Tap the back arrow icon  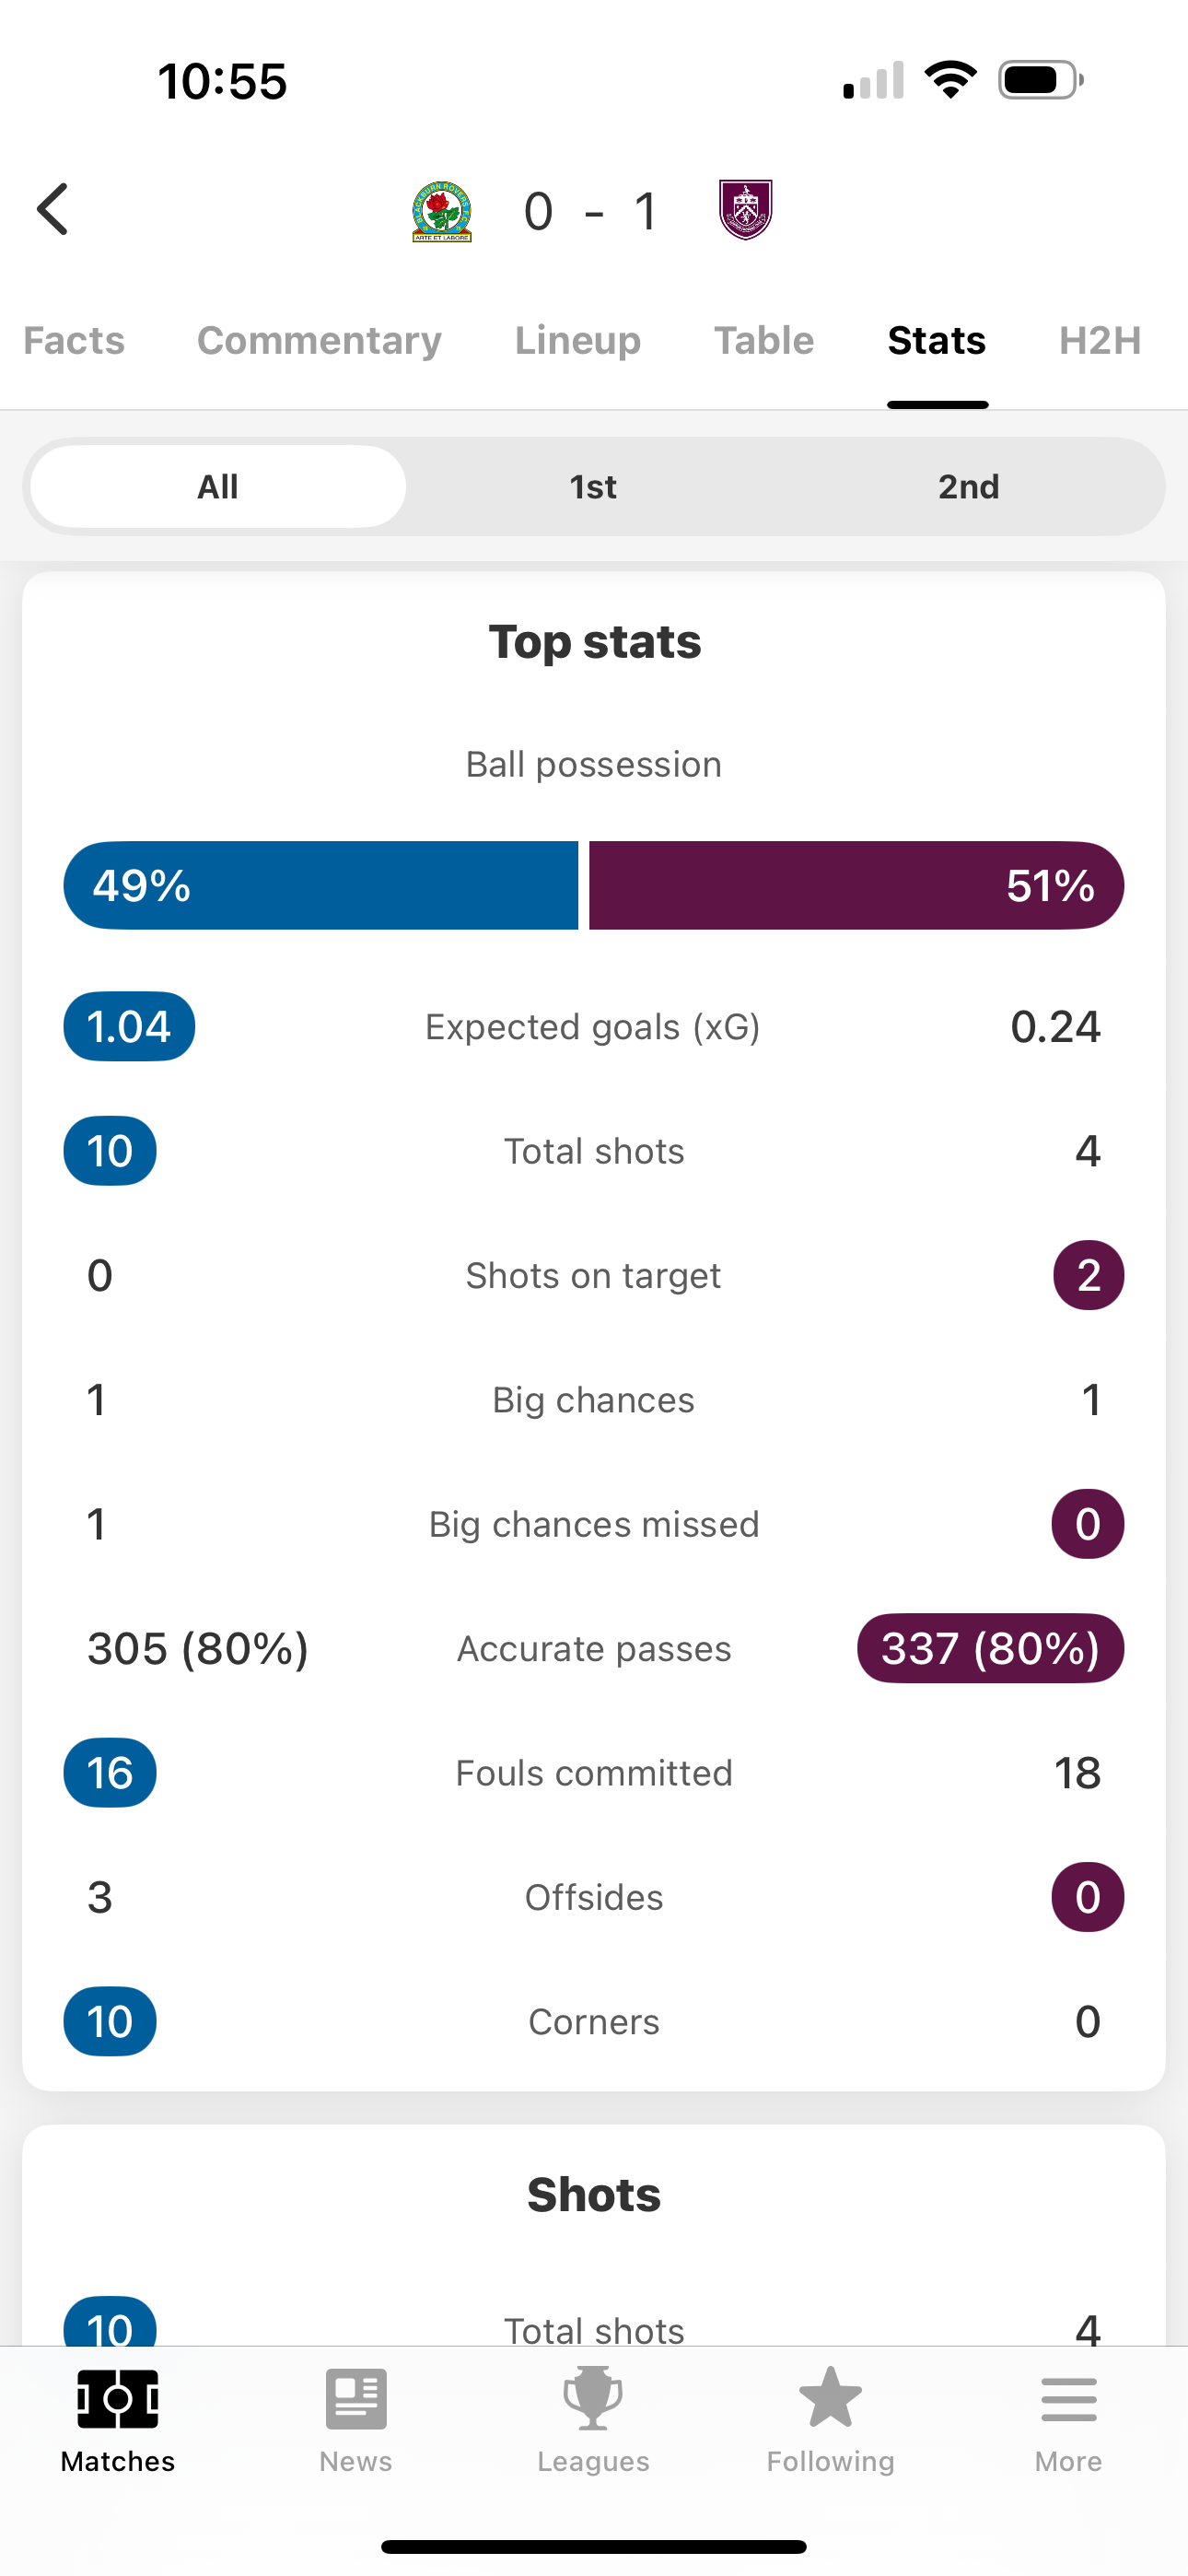coord(53,209)
